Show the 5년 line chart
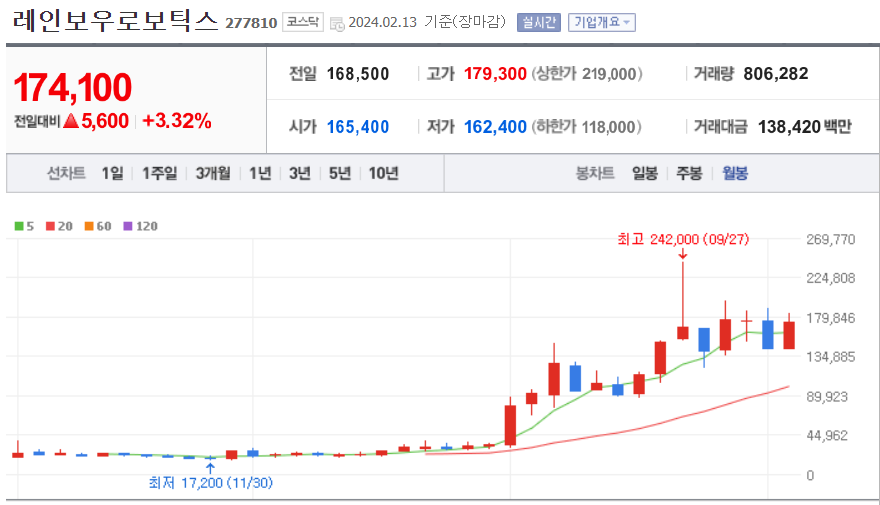The image size is (880, 505). tap(340, 173)
